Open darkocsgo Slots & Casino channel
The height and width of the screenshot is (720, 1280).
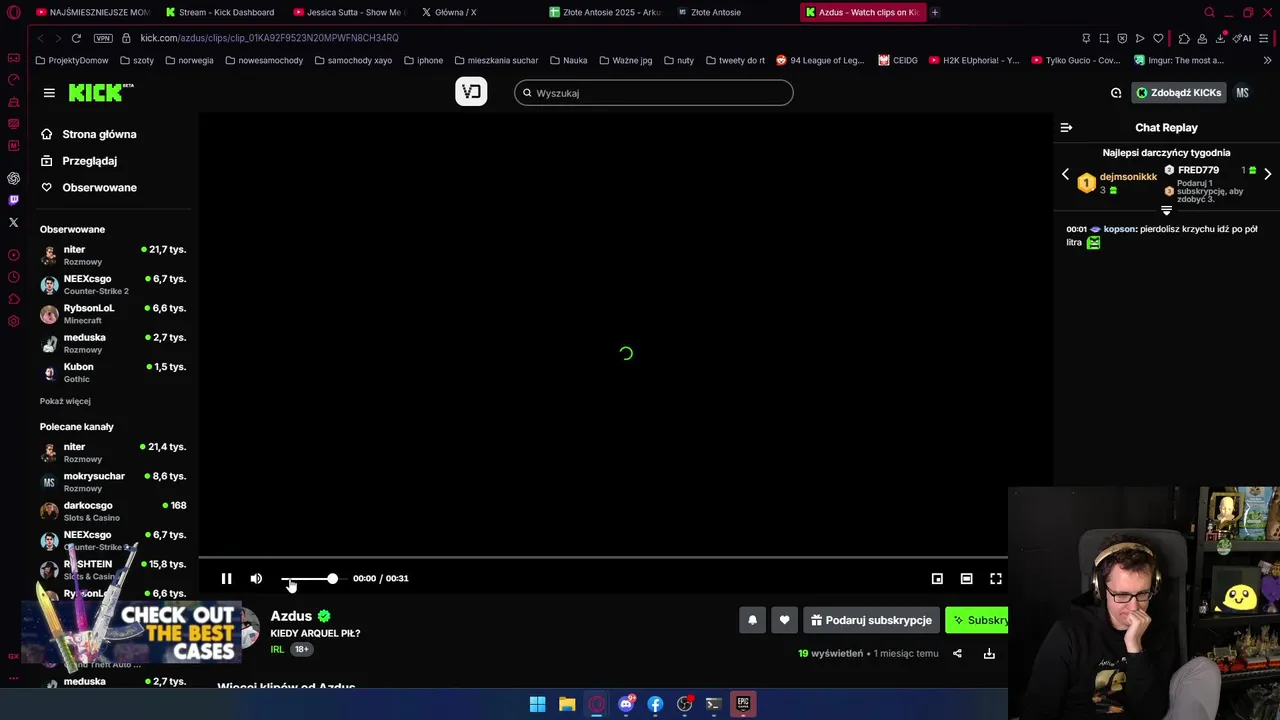tap(113, 511)
